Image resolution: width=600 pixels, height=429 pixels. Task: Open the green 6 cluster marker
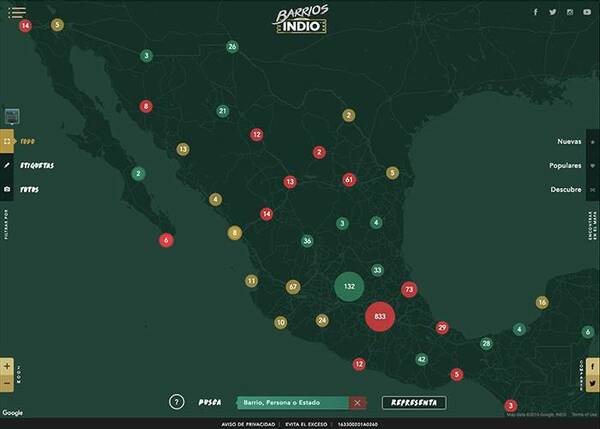[588, 331]
